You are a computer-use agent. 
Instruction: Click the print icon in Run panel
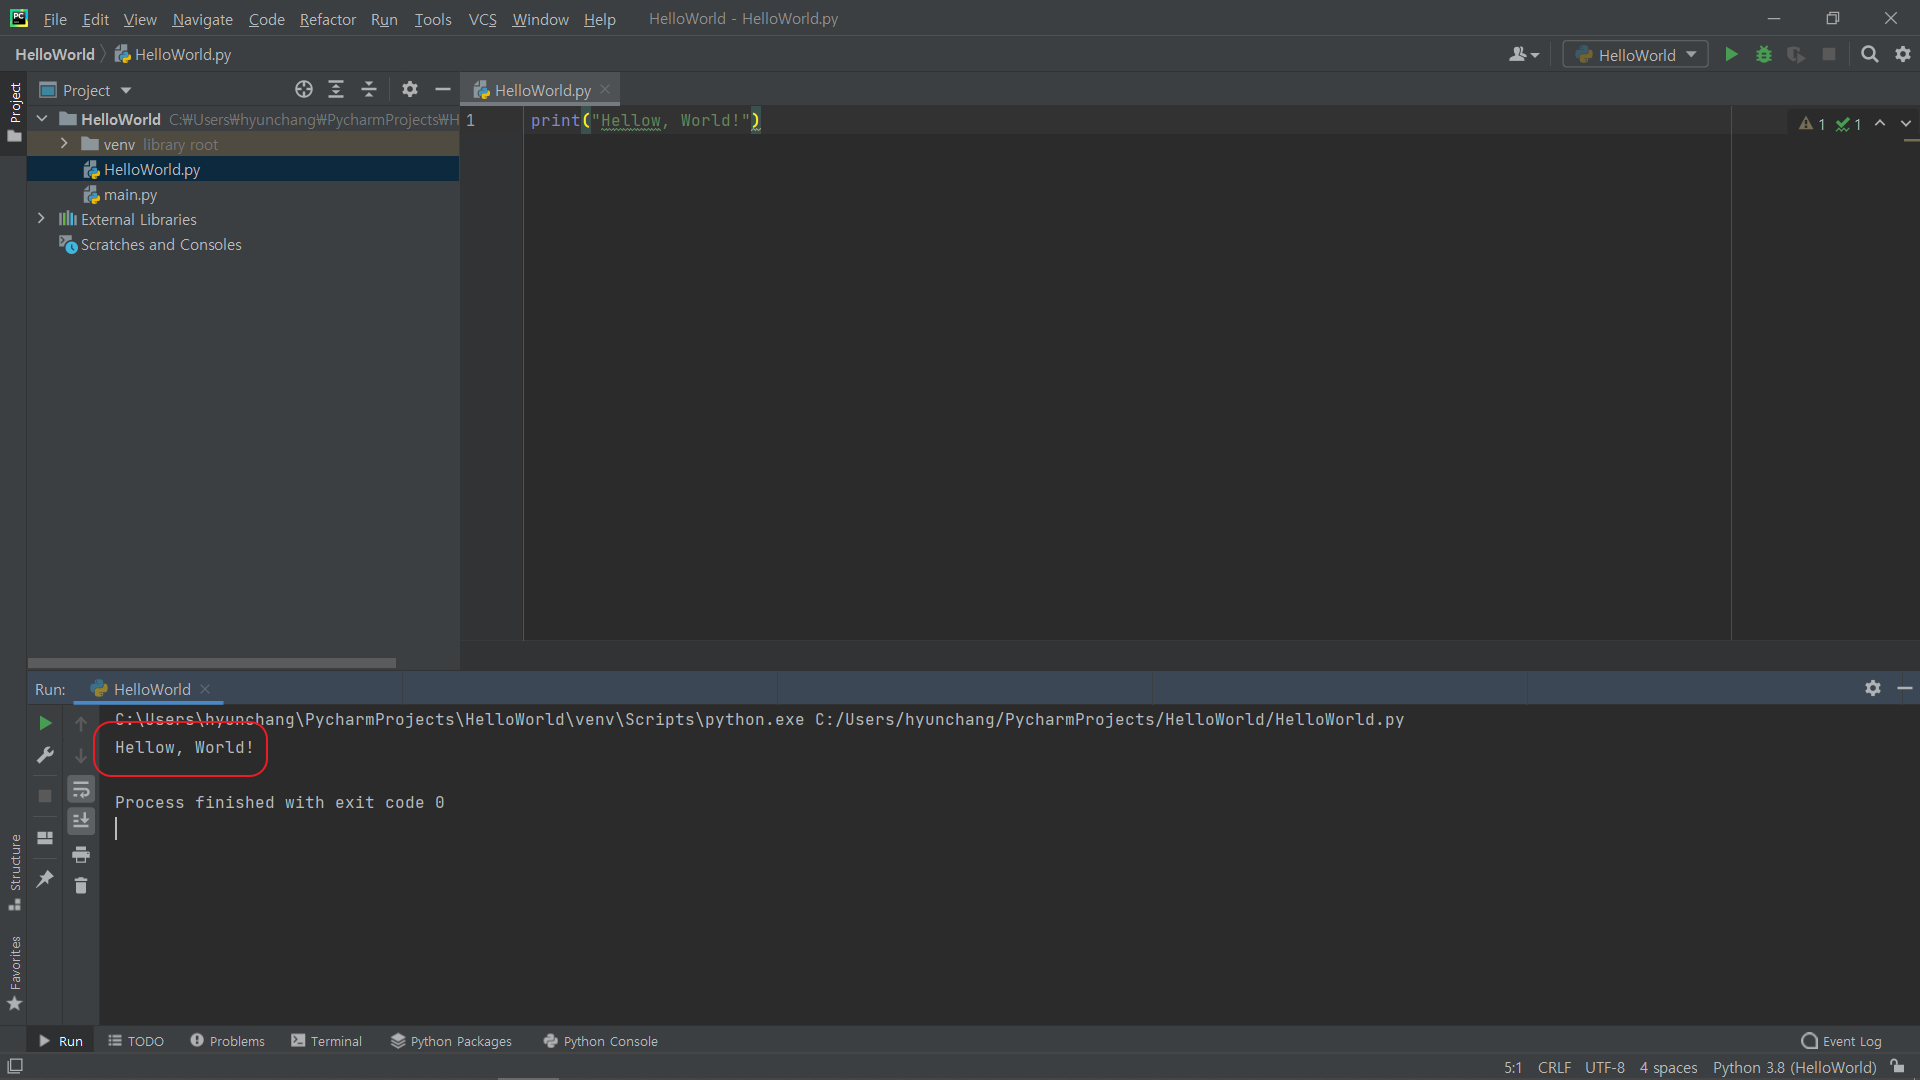(x=81, y=854)
